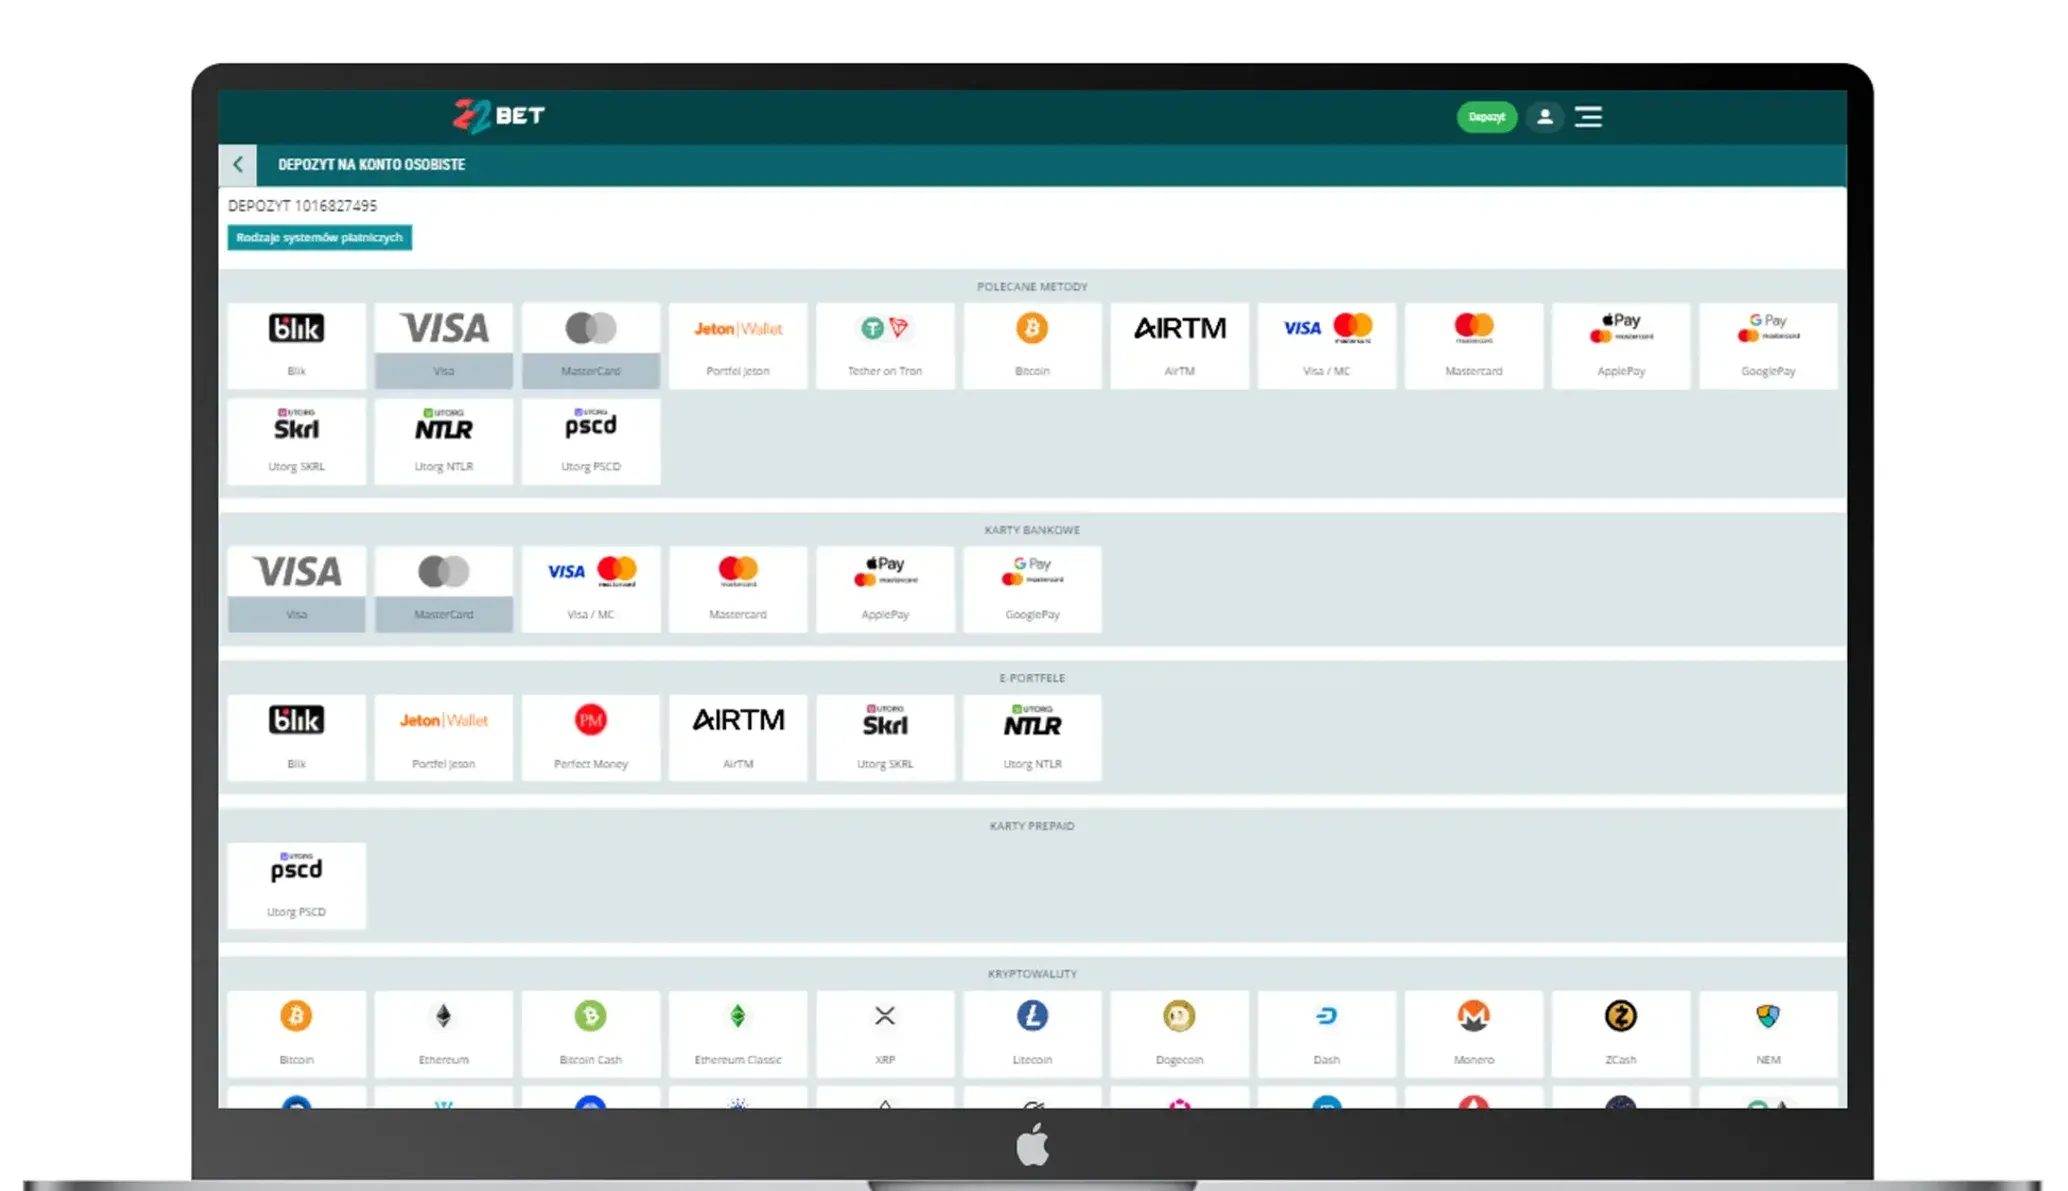Select the Monero cryptocurrency
The height and width of the screenshot is (1191, 2068).
tap(1474, 1033)
